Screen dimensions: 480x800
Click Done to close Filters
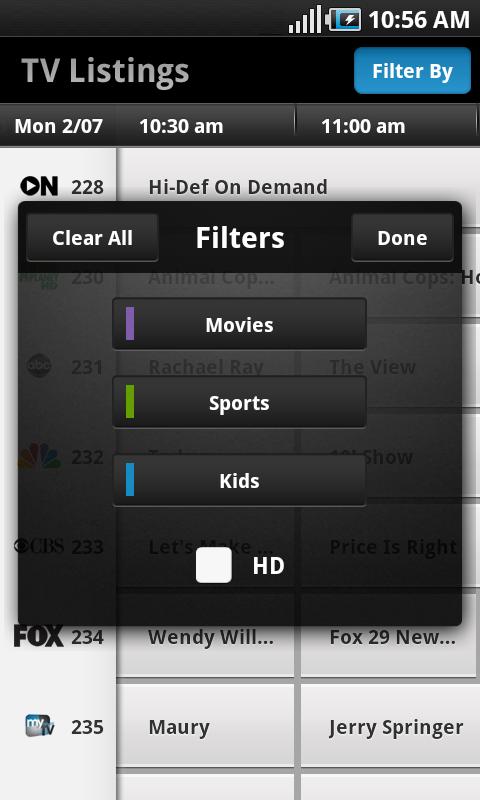pyautogui.click(x=402, y=238)
